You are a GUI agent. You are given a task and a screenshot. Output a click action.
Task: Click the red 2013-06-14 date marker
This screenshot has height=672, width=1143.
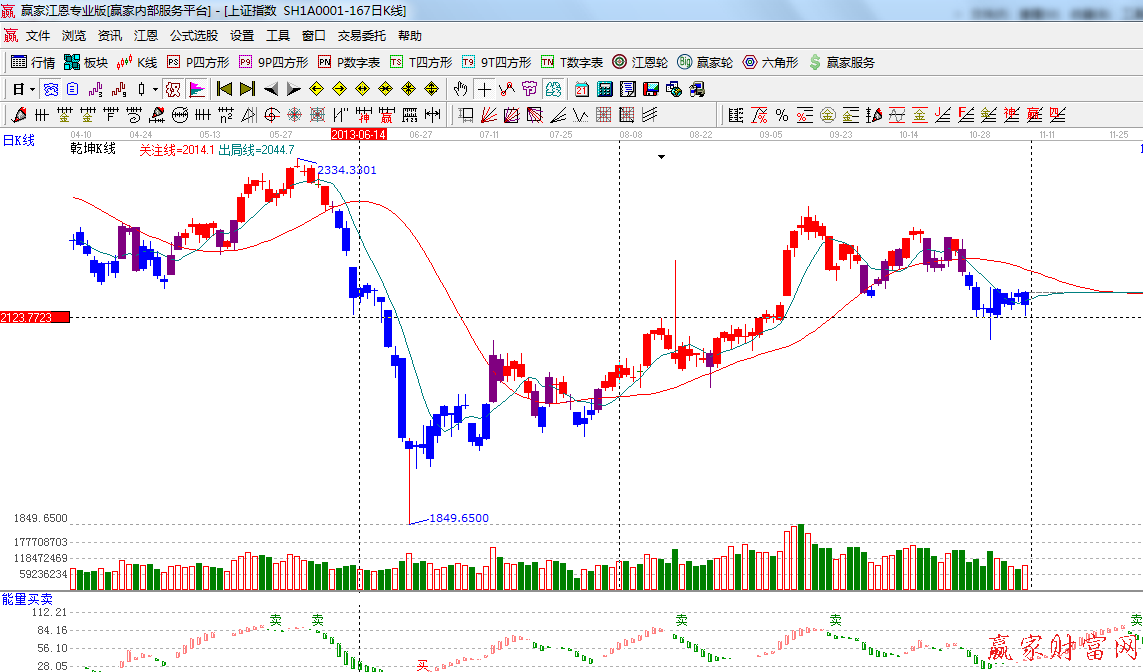[x=359, y=133]
